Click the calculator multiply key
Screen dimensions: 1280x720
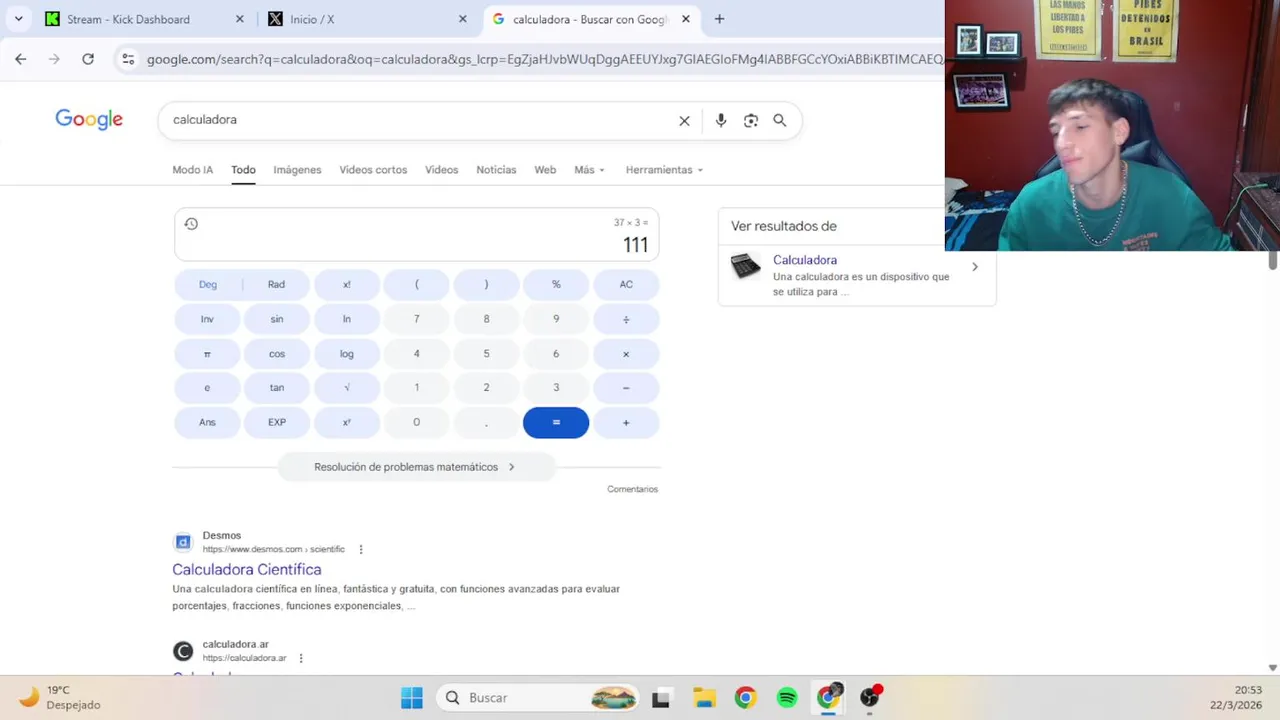pos(626,354)
